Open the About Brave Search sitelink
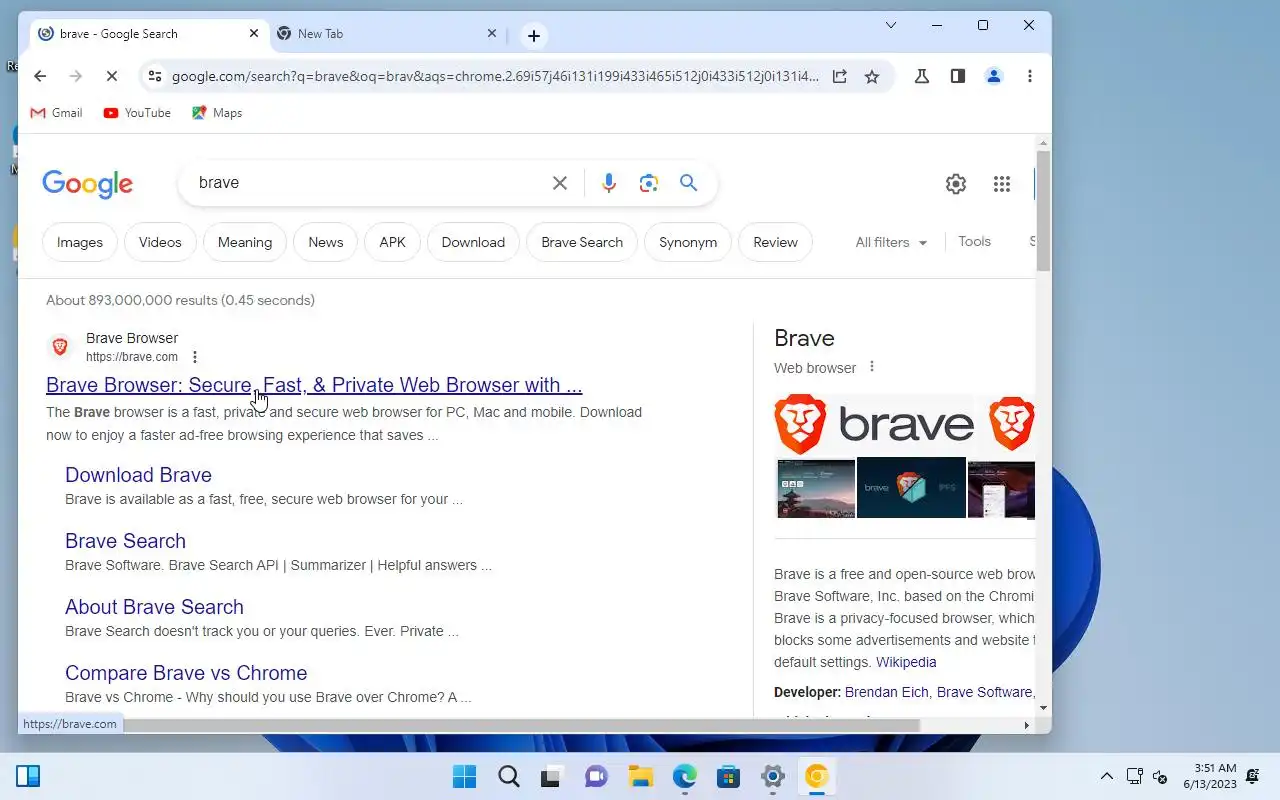 tap(154, 607)
